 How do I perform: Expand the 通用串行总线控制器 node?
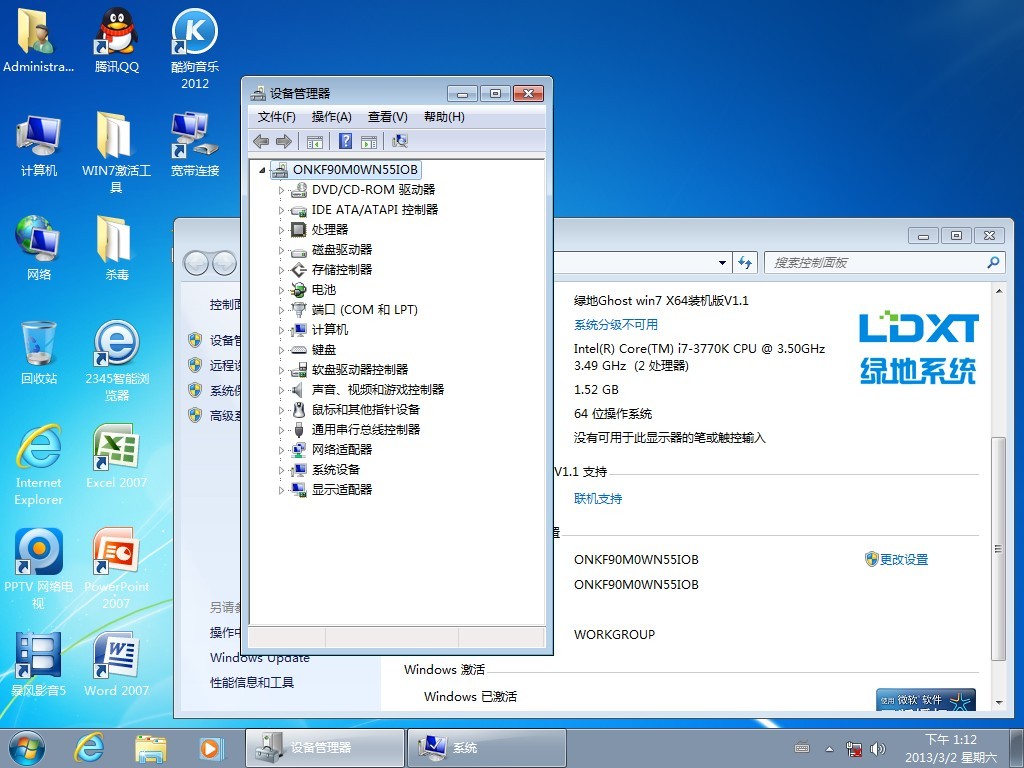tap(281, 430)
